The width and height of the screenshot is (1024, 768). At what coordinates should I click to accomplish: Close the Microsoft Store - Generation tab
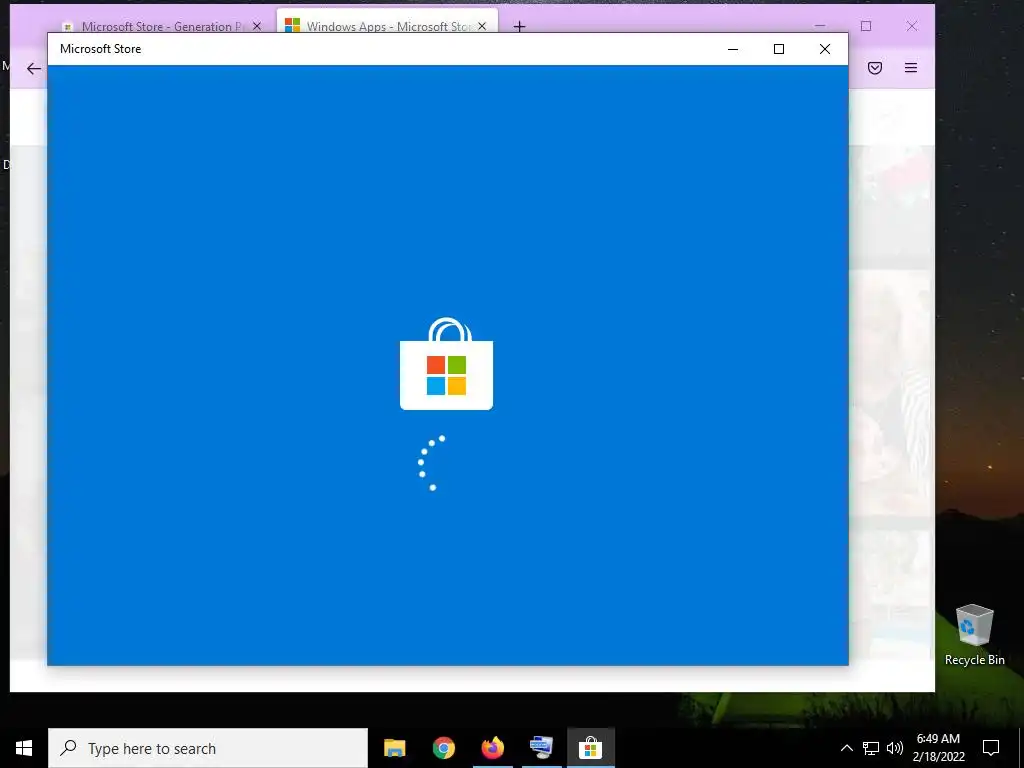257,26
